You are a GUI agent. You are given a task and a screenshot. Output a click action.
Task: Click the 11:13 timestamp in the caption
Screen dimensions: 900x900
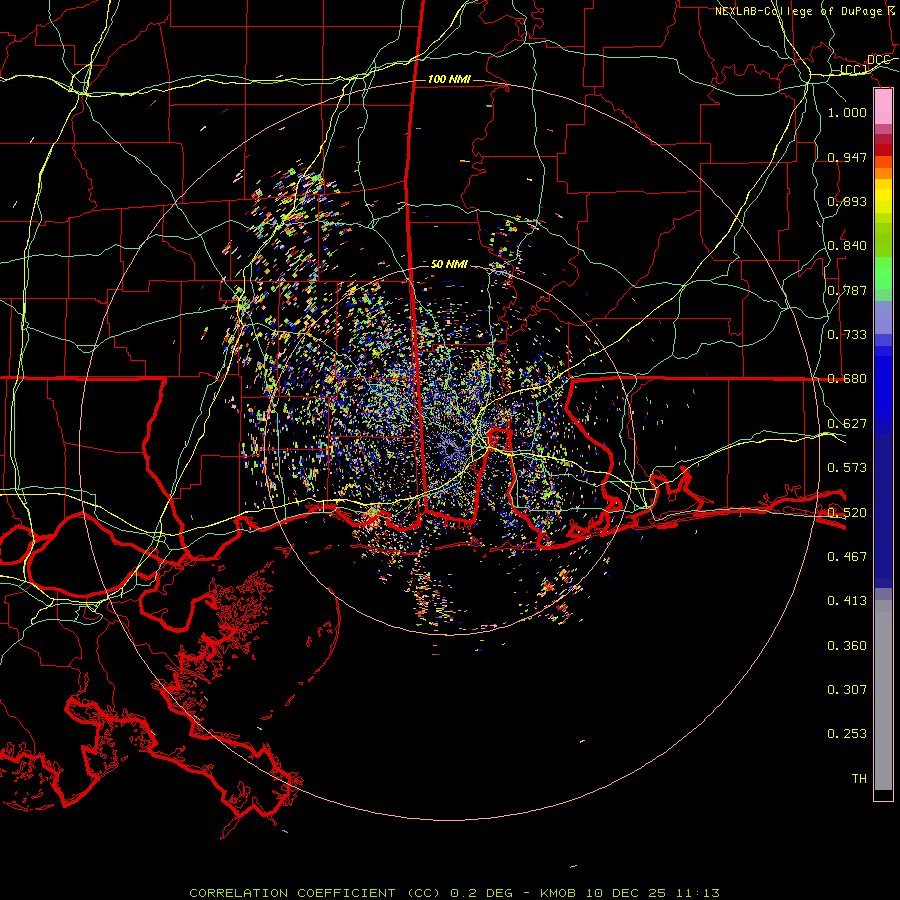[697, 893]
